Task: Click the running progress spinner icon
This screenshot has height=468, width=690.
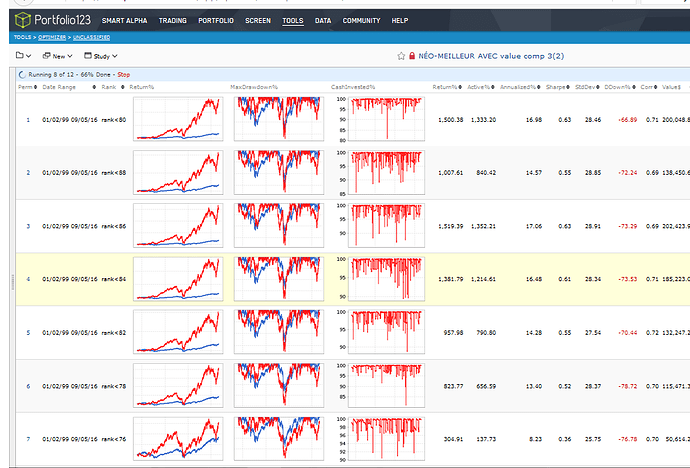Action: (x=22, y=75)
